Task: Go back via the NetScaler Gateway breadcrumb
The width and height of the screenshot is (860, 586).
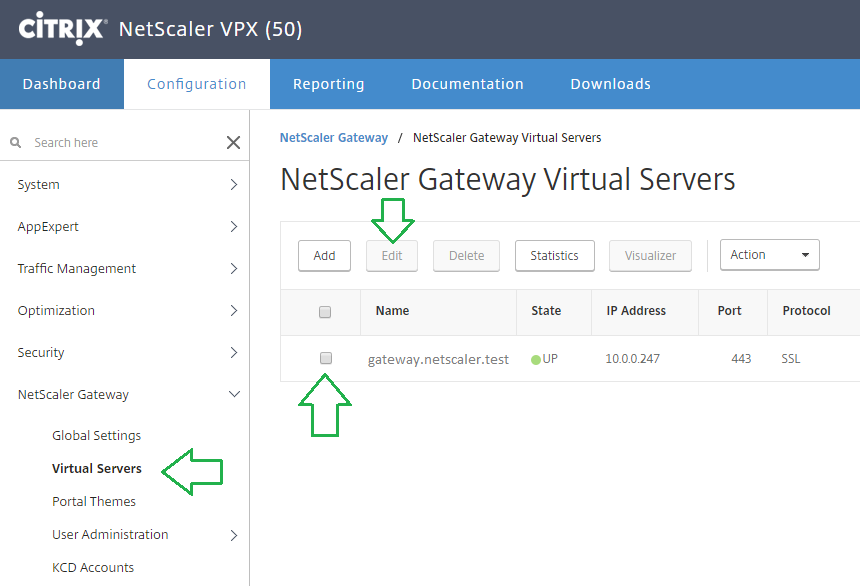Action: point(333,137)
